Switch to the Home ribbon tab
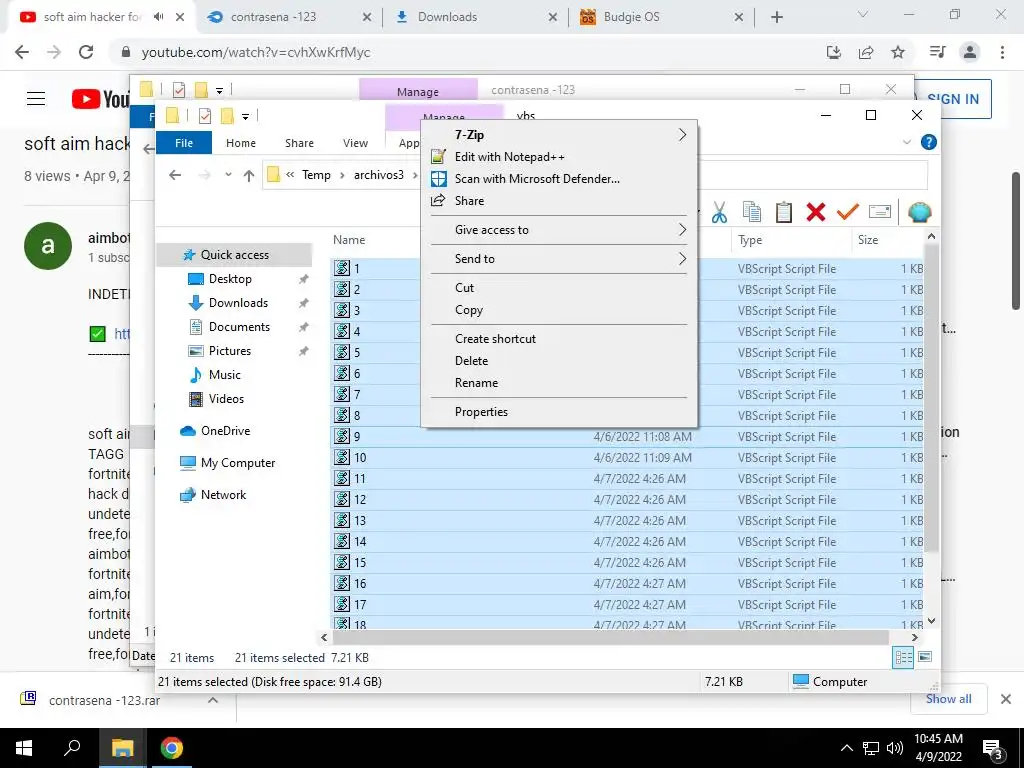The width and height of the screenshot is (1024, 768). (x=241, y=143)
